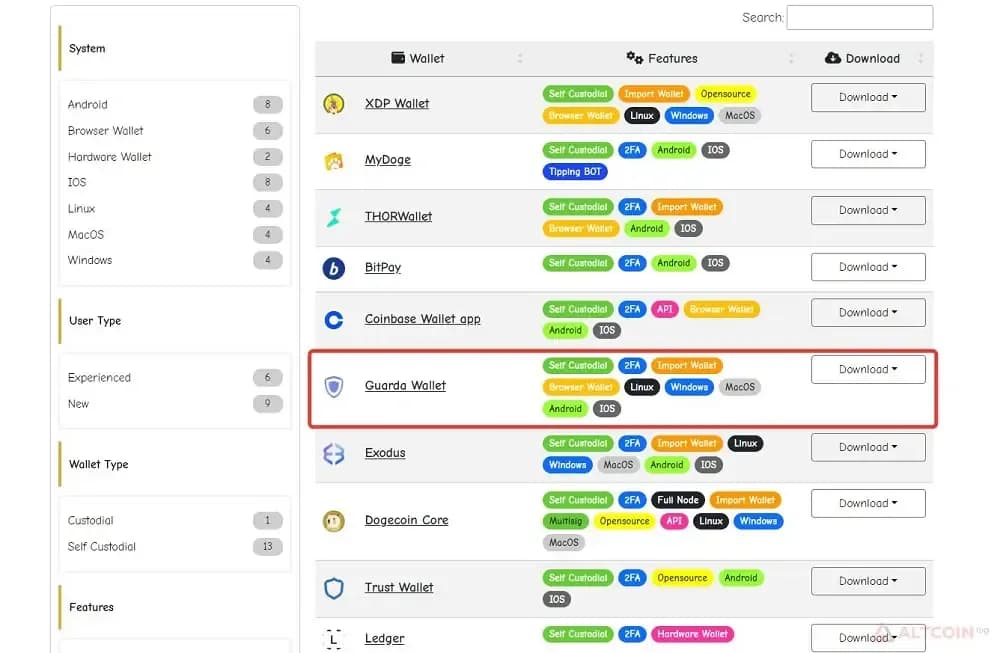Filter by Self Custodial wallet type

coord(174,547)
